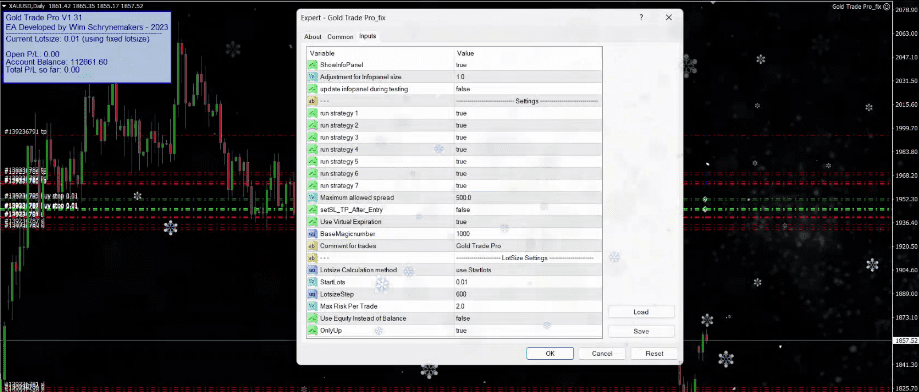Select the run strategy 1 value 'true'
Image resolution: width=919 pixels, height=392 pixels.
[461, 113]
